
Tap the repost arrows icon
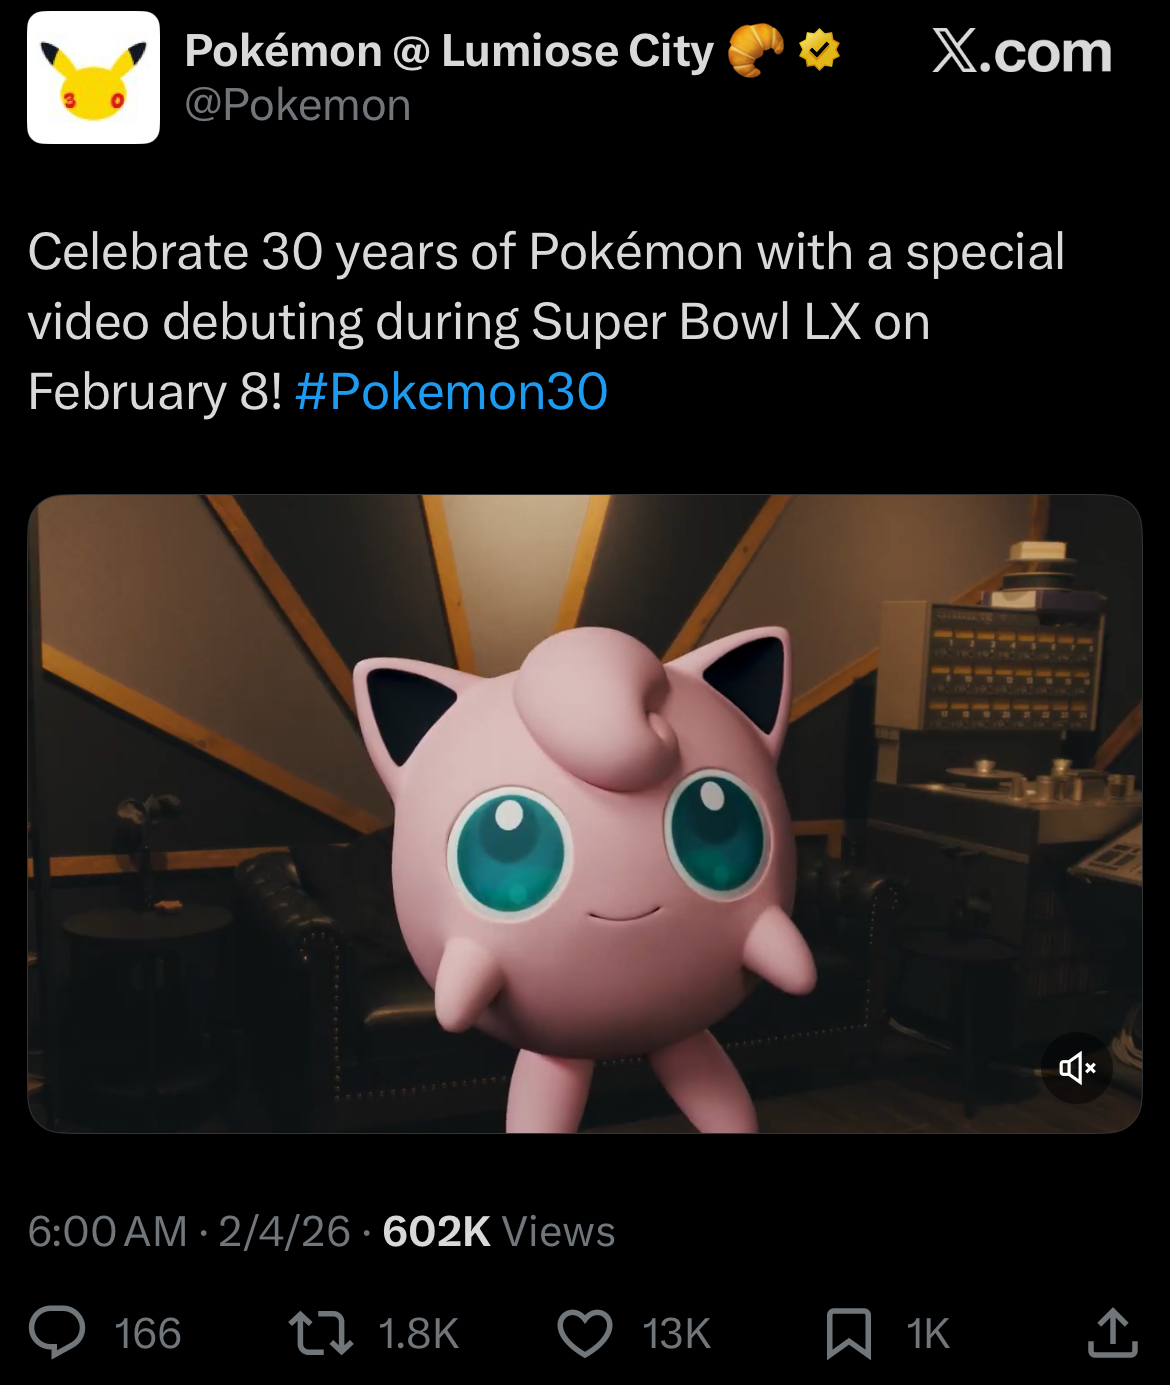[x=320, y=1333]
